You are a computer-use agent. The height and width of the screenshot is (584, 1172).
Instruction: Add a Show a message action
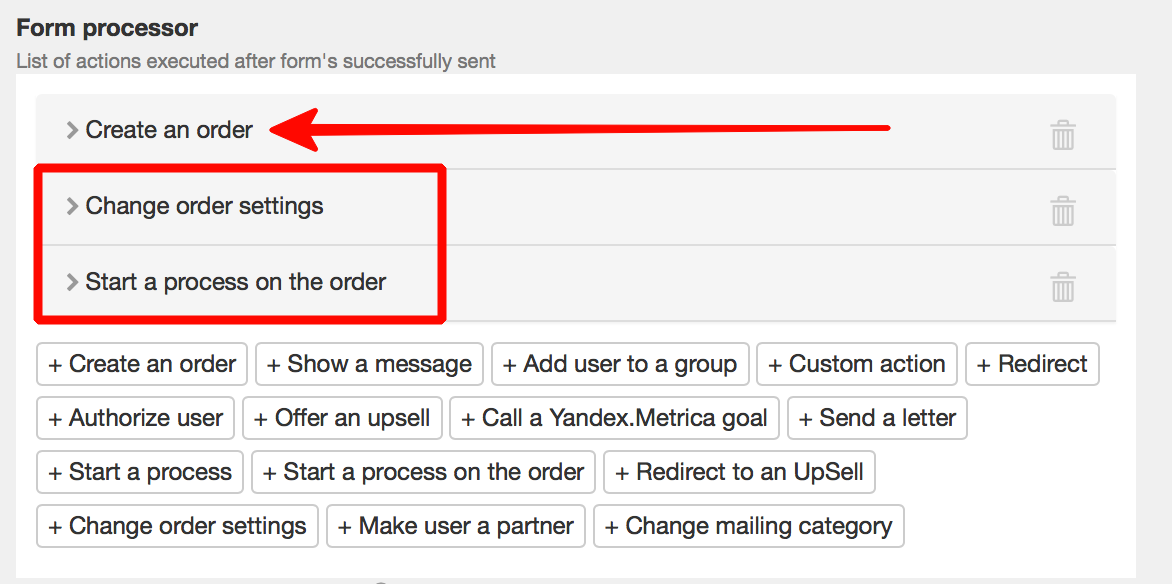(x=369, y=364)
